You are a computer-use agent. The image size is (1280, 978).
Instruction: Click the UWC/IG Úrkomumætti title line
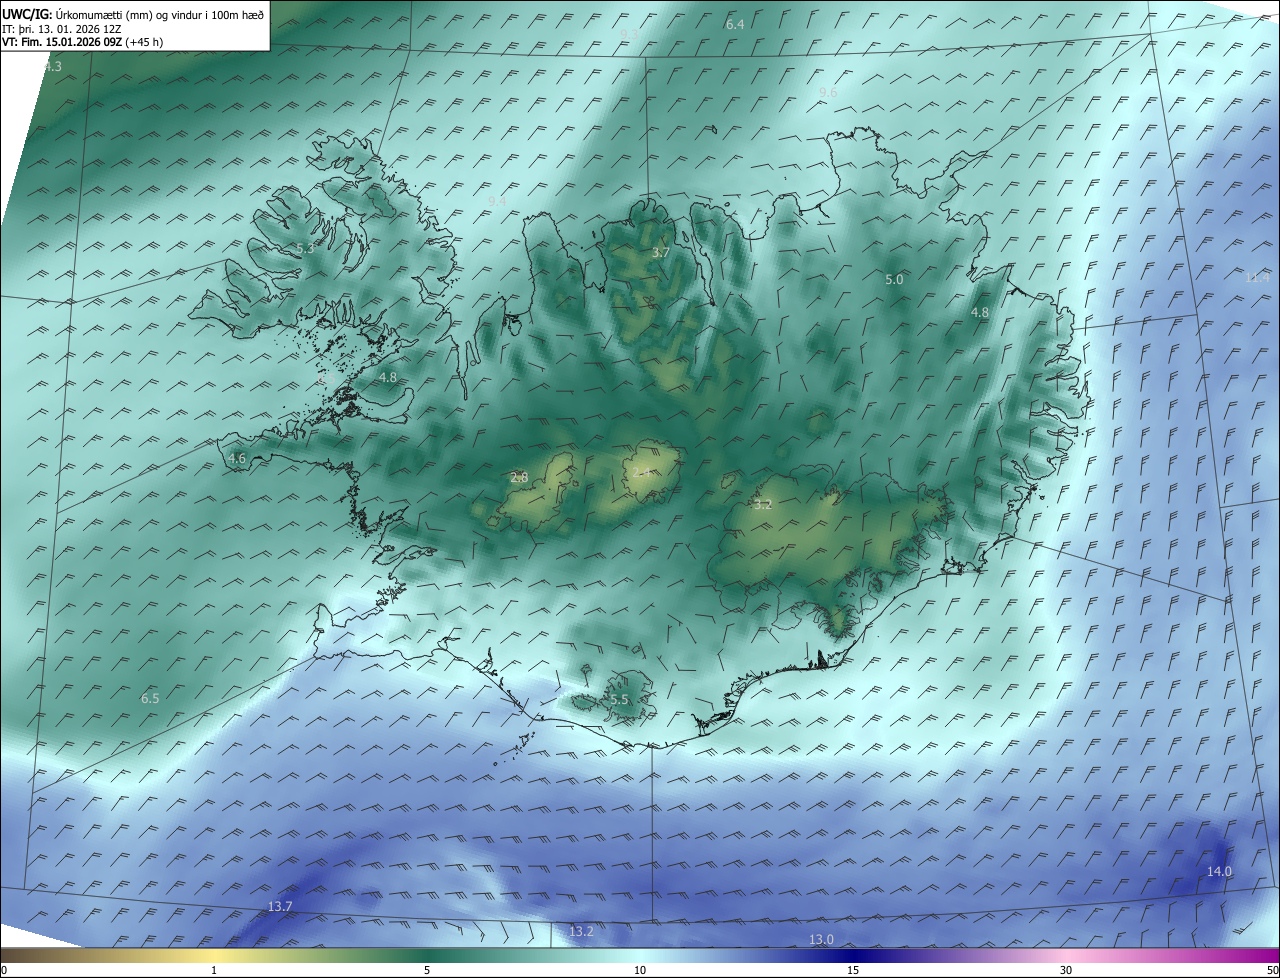point(133,14)
